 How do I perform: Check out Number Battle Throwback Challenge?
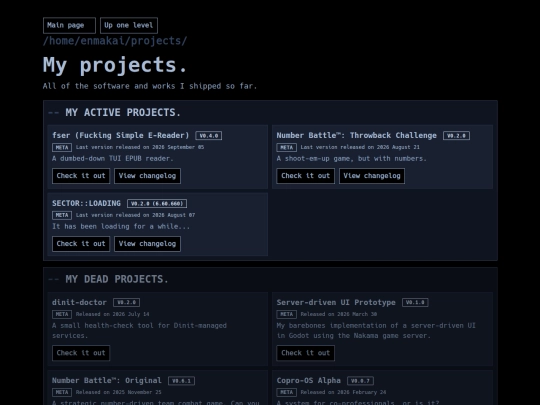305,176
